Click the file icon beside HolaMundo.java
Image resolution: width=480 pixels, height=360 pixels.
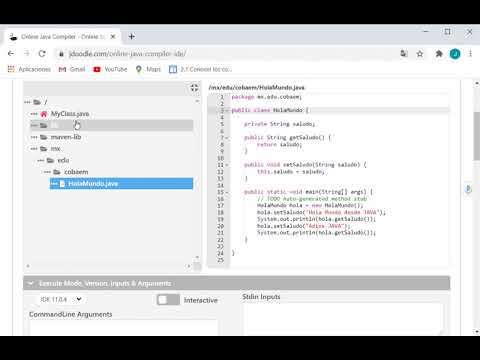pos(62,184)
